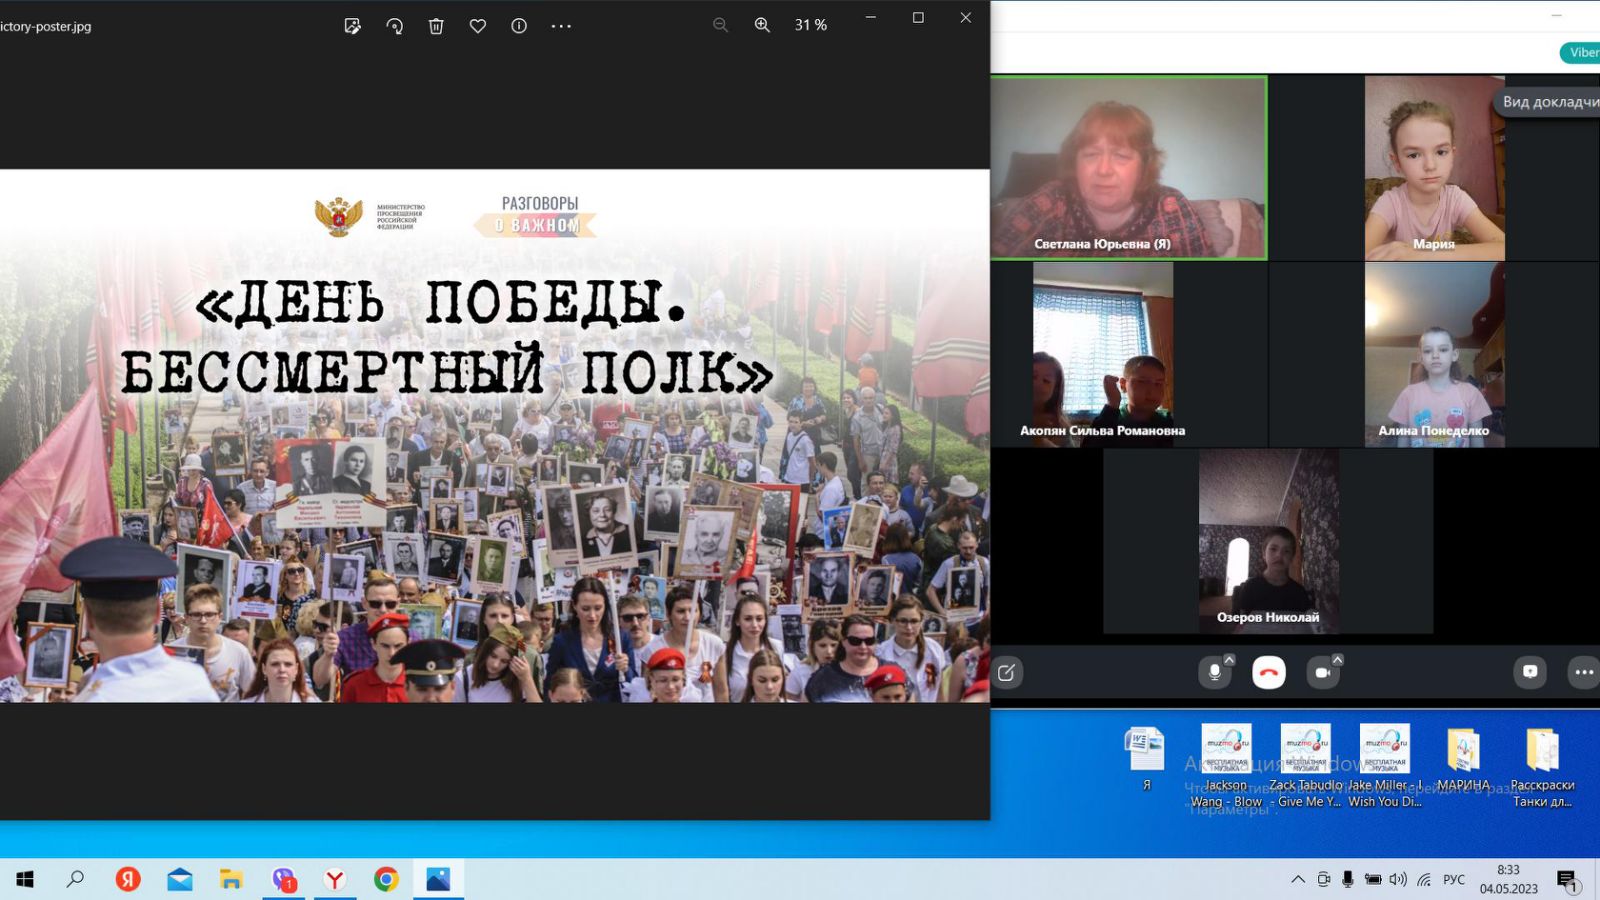
Task: Open Google Chrome from taskbar
Action: 386,879
